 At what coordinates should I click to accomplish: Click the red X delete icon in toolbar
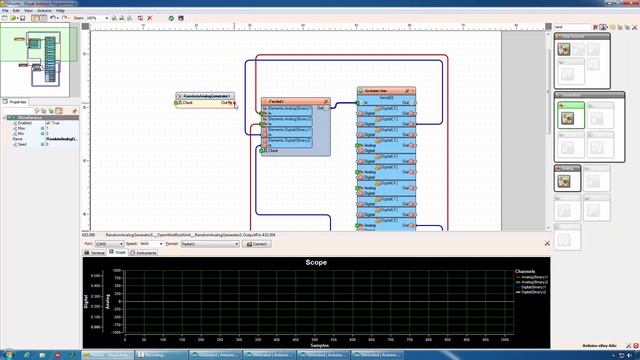coord(150,18)
